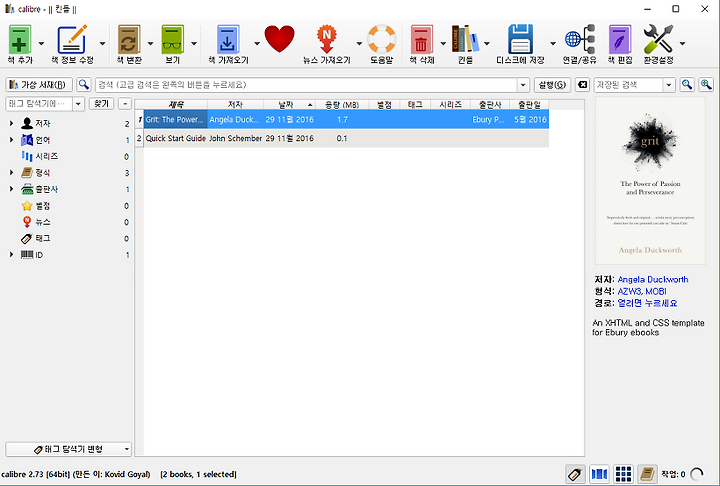Click the jobs (작업: 0) spinner indicator

click(x=697, y=474)
